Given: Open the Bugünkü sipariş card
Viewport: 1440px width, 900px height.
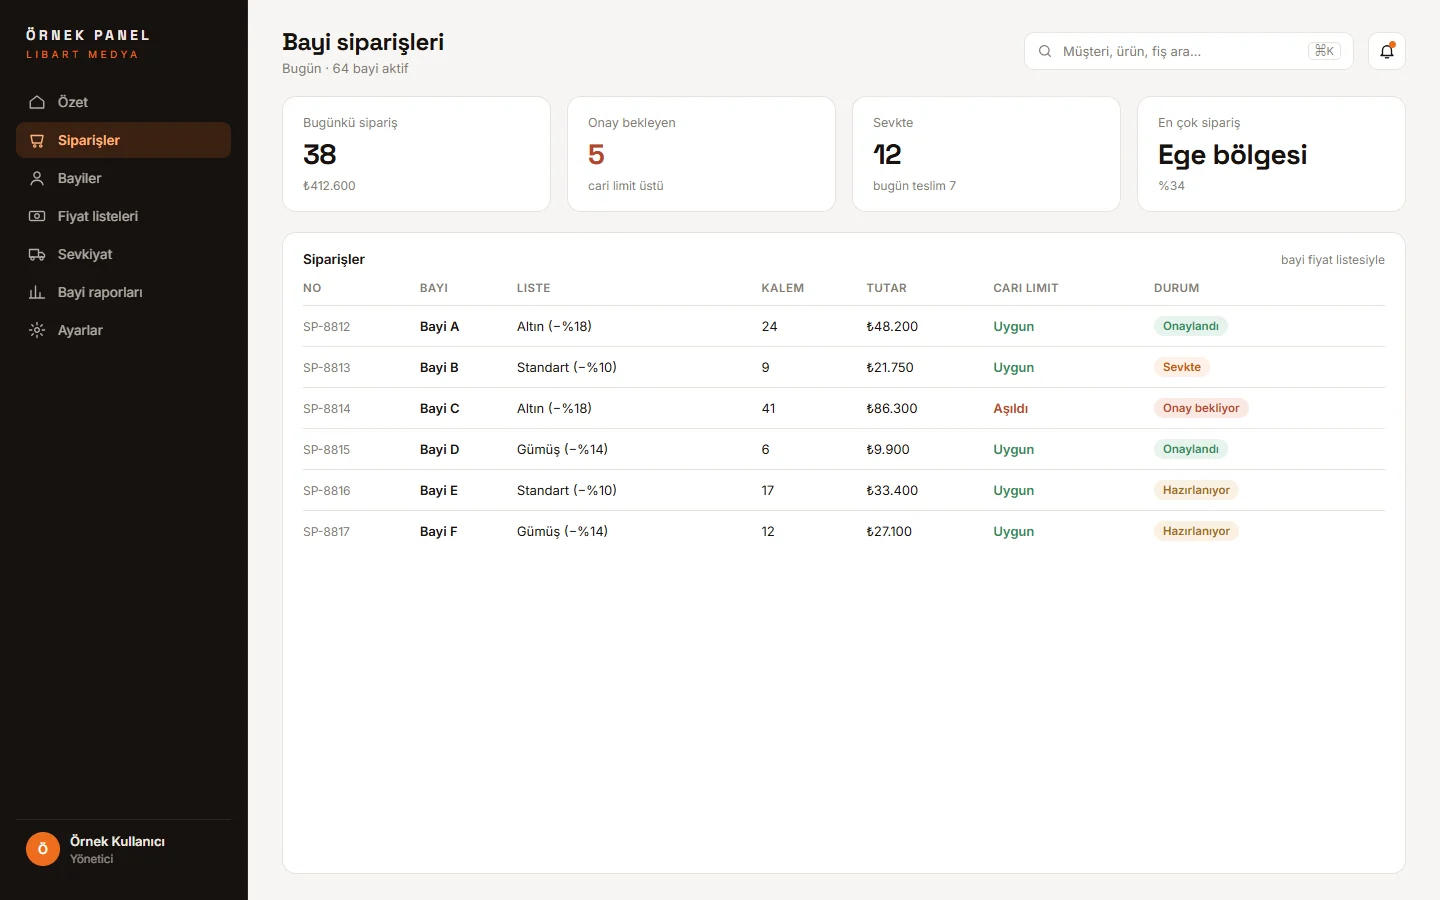Looking at the screenshot, I should coord(416,154).
